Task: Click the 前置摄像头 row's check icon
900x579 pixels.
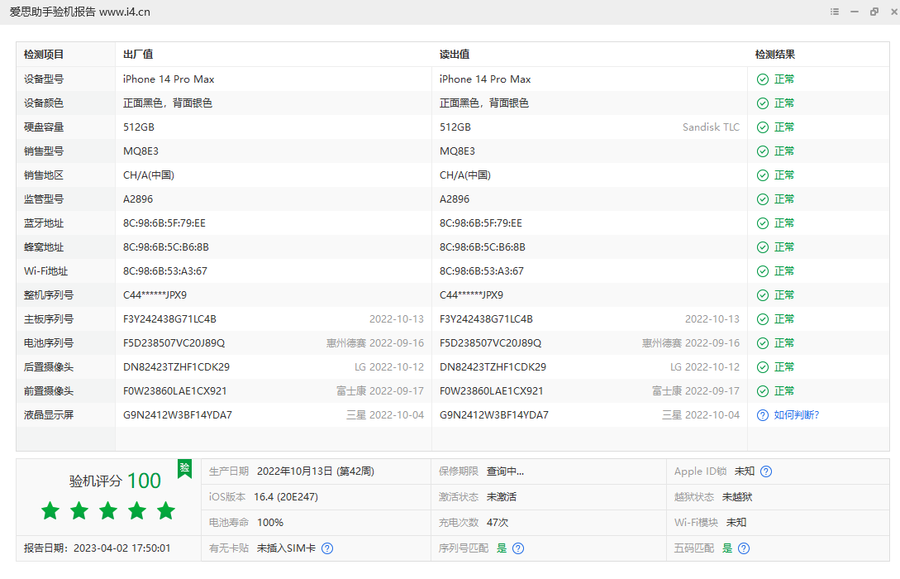Action: click(x=762, y=391)
